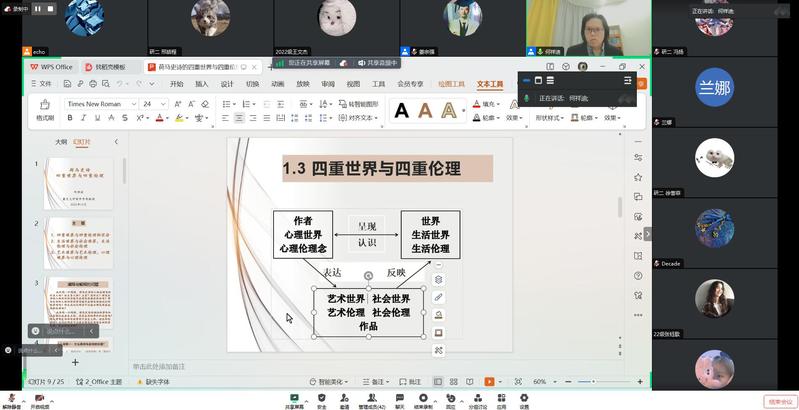Click the 聊天 chat icon in meeting toolbar
The width and height of the screenshot is (799, 410).
pos(399,400)
